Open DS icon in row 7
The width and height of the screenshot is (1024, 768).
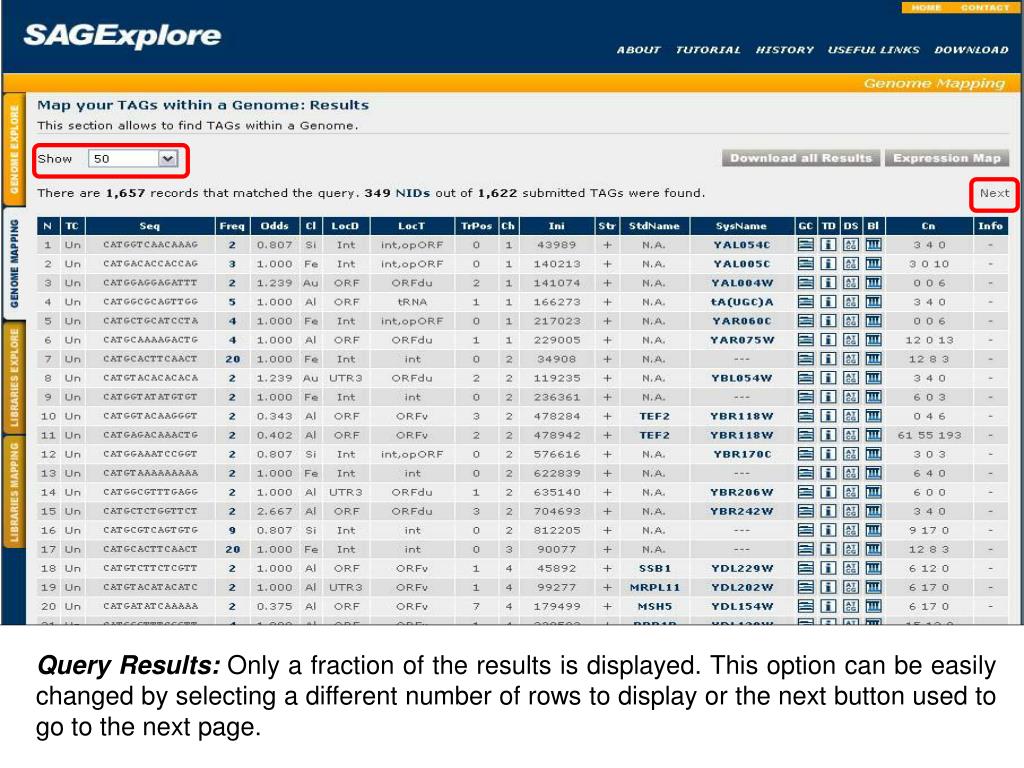coord(850,359)
